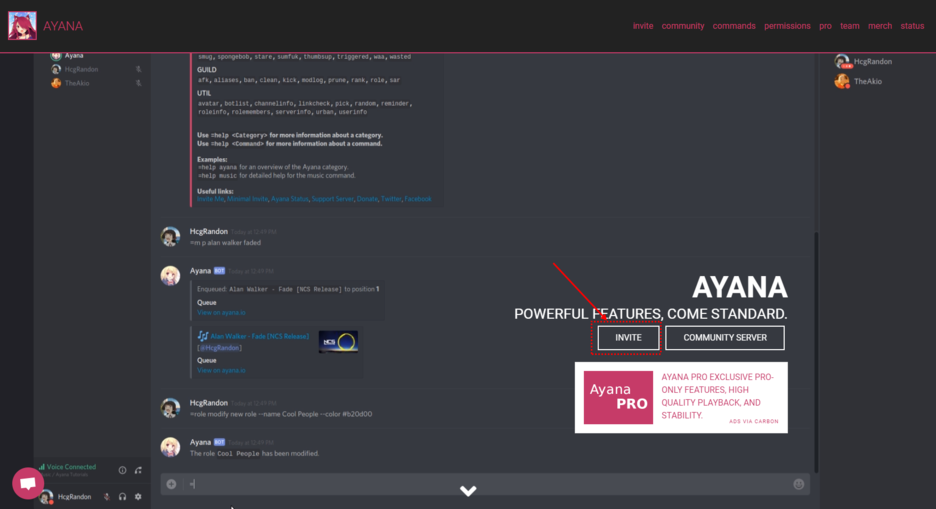Click the COMMUNITY SERVER button
Screen dimensions: 936x509
tap(725, 338)
